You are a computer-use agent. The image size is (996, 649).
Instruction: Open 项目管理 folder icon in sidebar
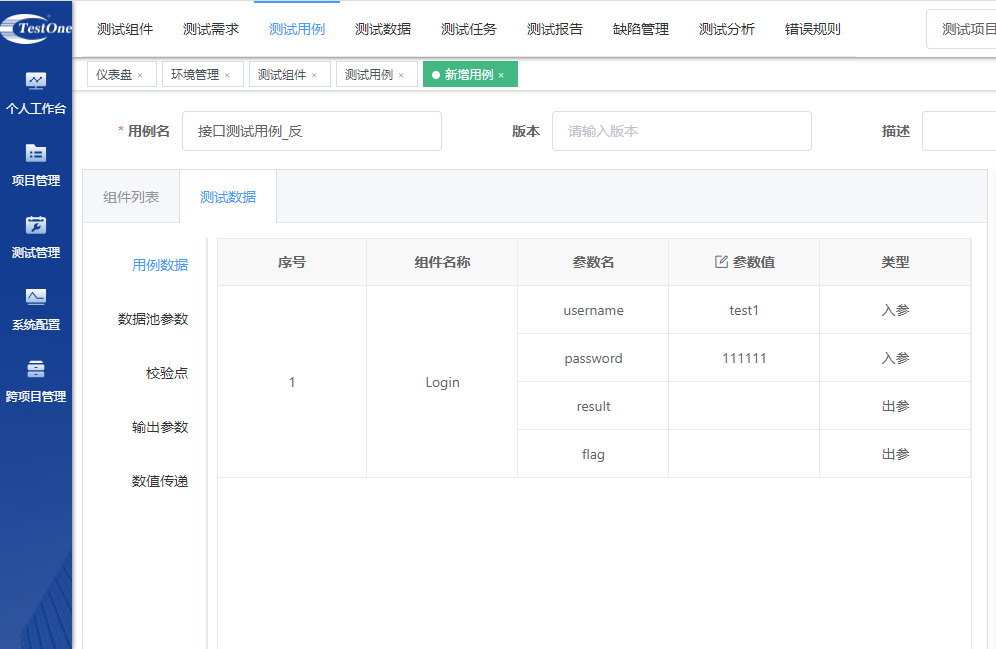36,153
